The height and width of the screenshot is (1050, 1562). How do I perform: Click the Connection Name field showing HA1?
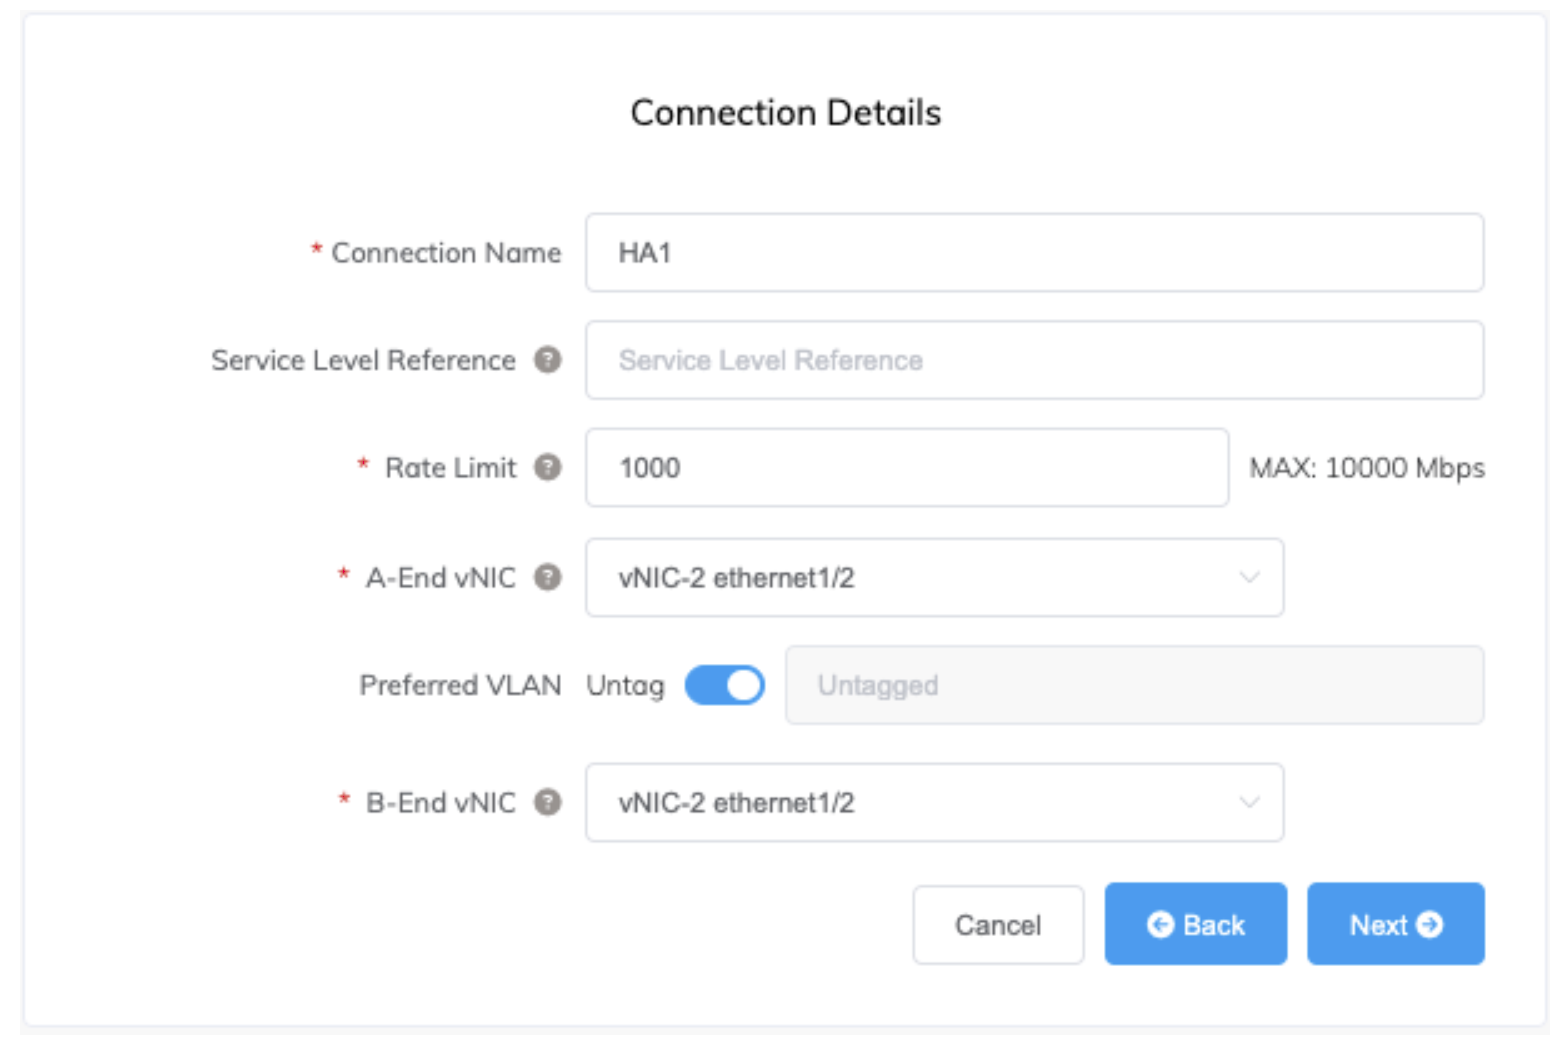1033,253
